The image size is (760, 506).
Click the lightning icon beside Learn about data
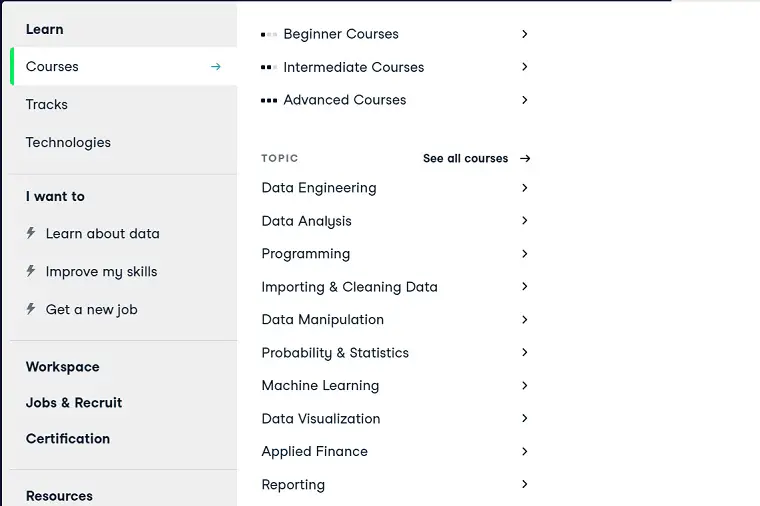(31, 233)
